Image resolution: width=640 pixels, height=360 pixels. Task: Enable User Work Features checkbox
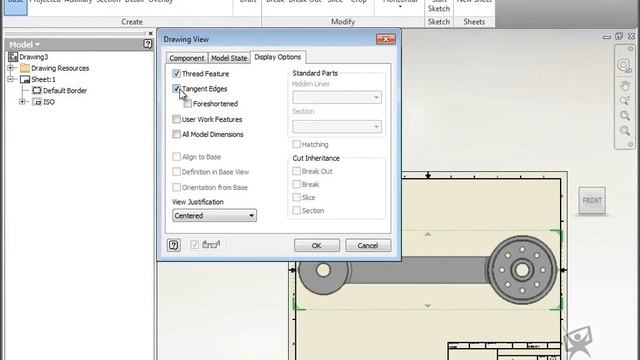click(x=176, y=119)
